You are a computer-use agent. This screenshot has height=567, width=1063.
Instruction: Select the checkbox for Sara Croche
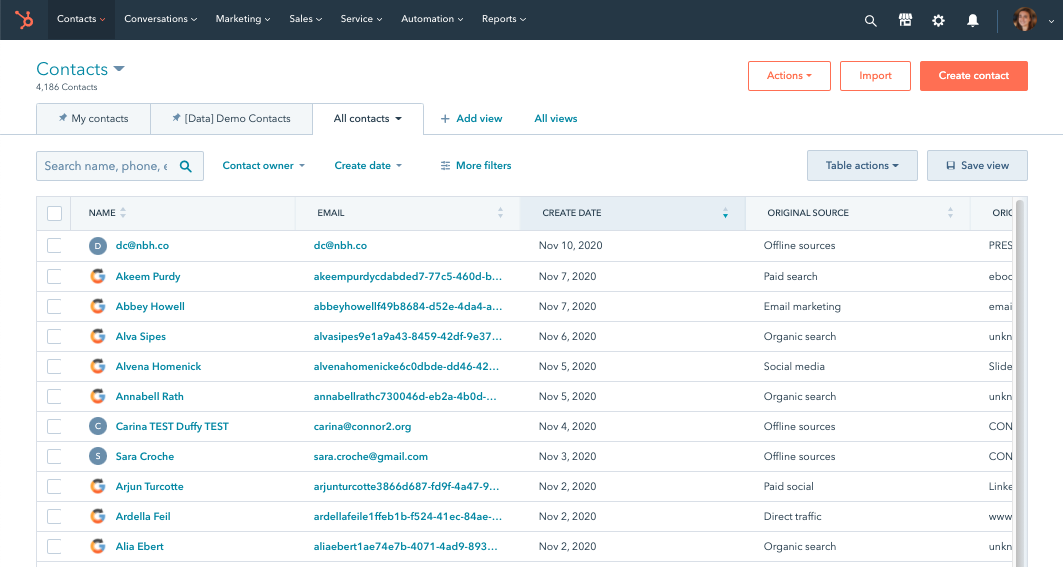click(54, 456)
